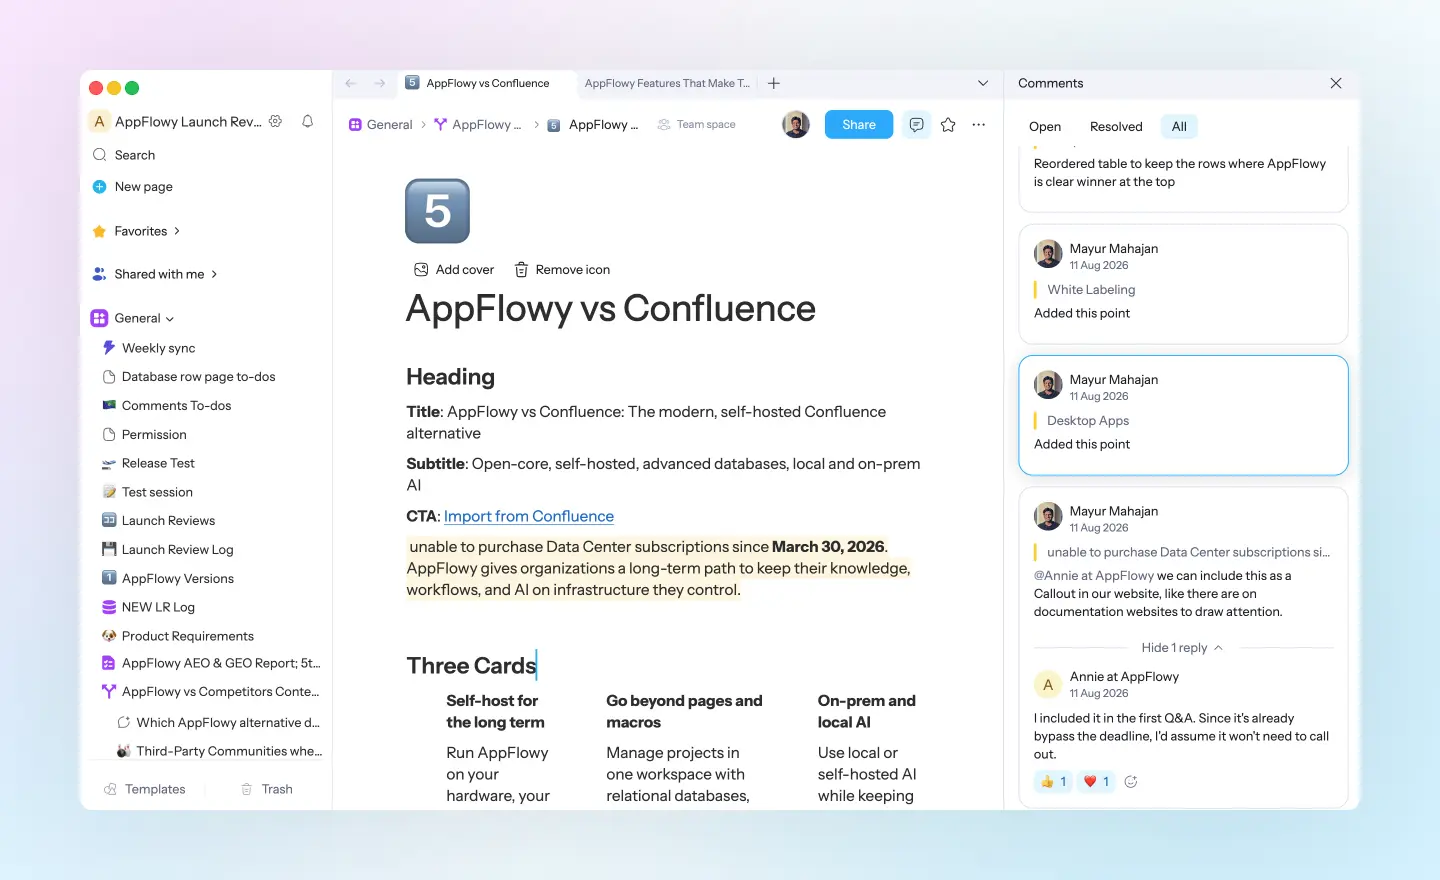Click the number 5 page icon
1440x880 pixels.
click(x=437, y=211)
